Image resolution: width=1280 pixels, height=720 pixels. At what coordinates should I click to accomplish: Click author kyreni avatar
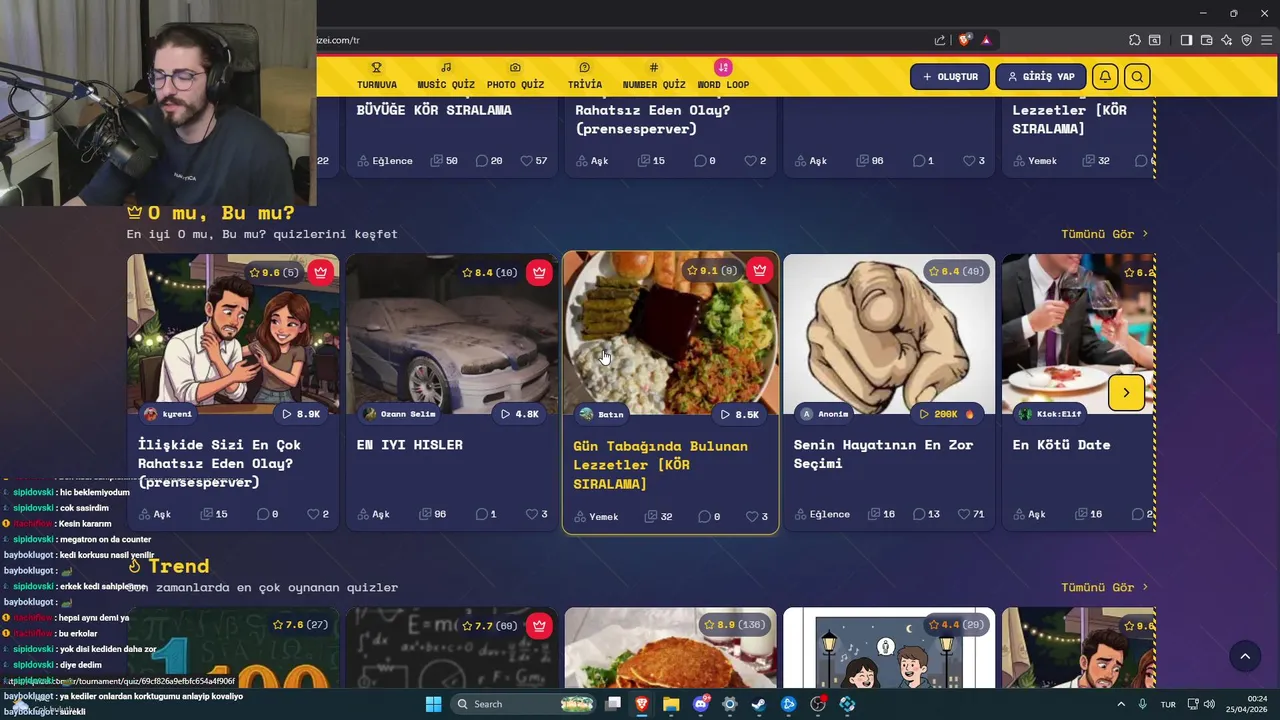(x=151, y=414)
